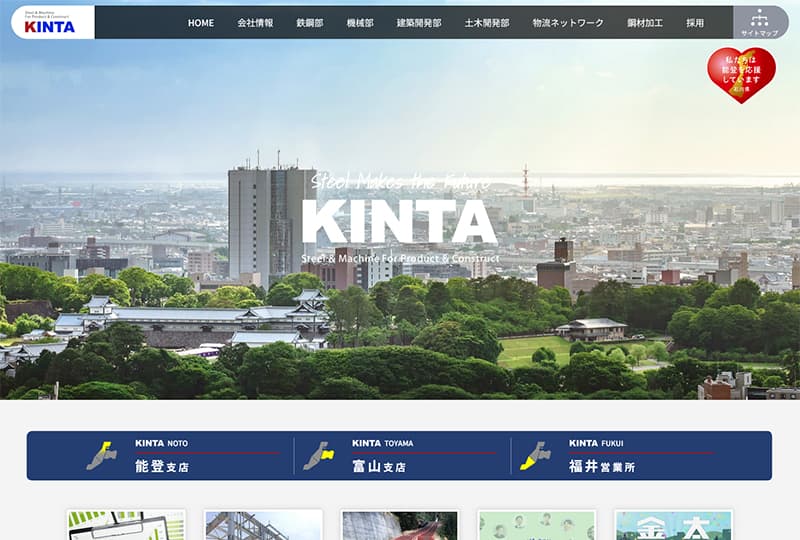Open the steel frame structure thumbnail
800x540 pixels.
coord(263,525)
